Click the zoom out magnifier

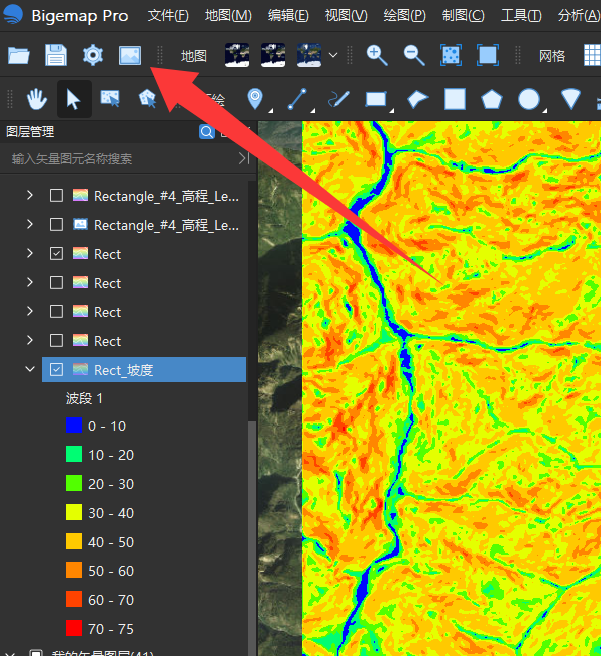click(x=414, y=55)
